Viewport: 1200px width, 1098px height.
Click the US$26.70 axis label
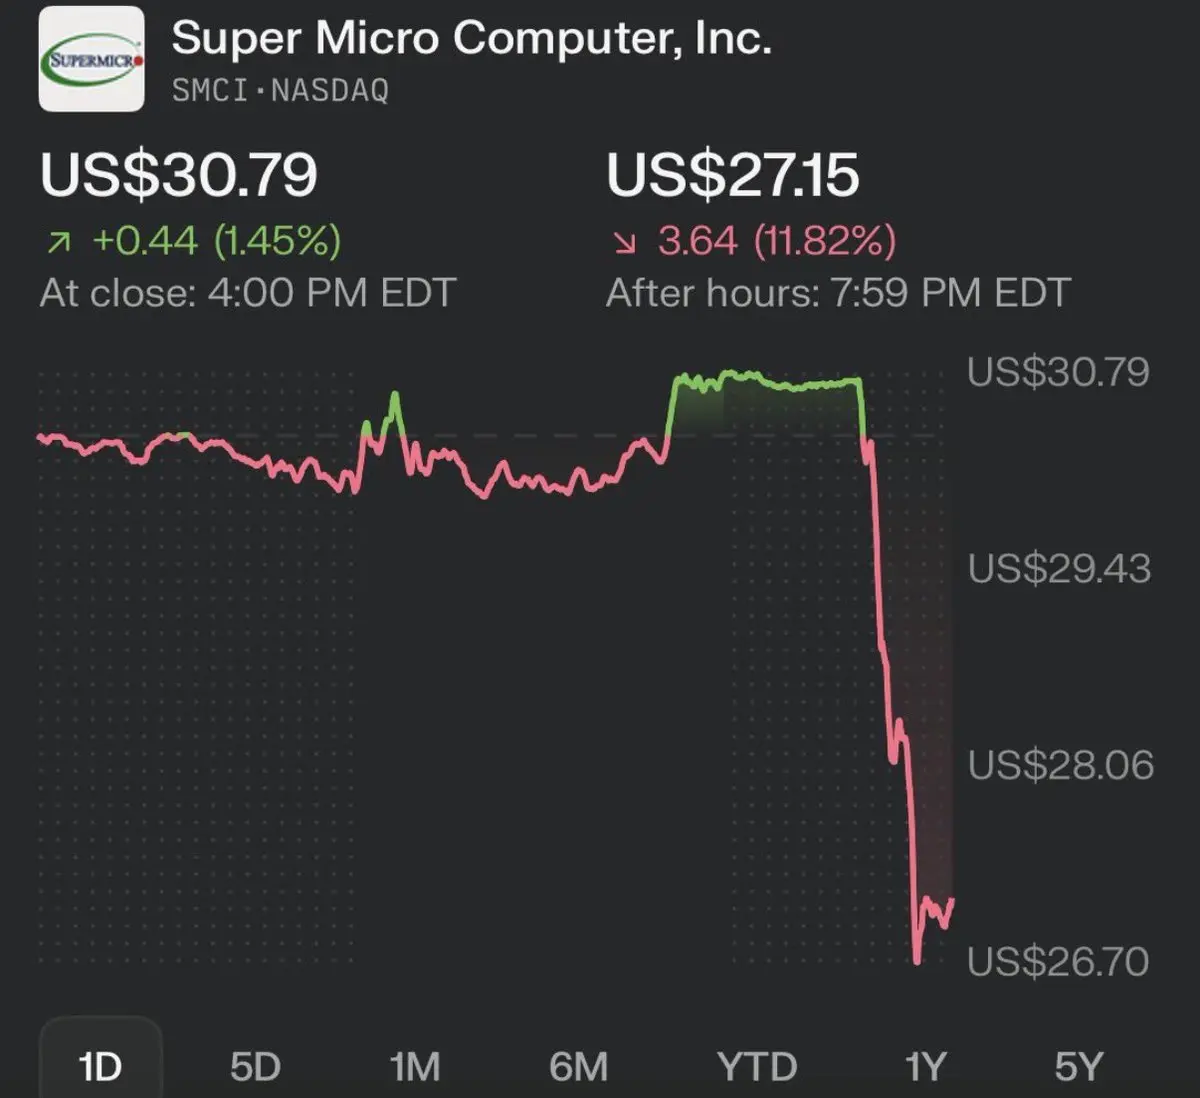[1058, 962]
